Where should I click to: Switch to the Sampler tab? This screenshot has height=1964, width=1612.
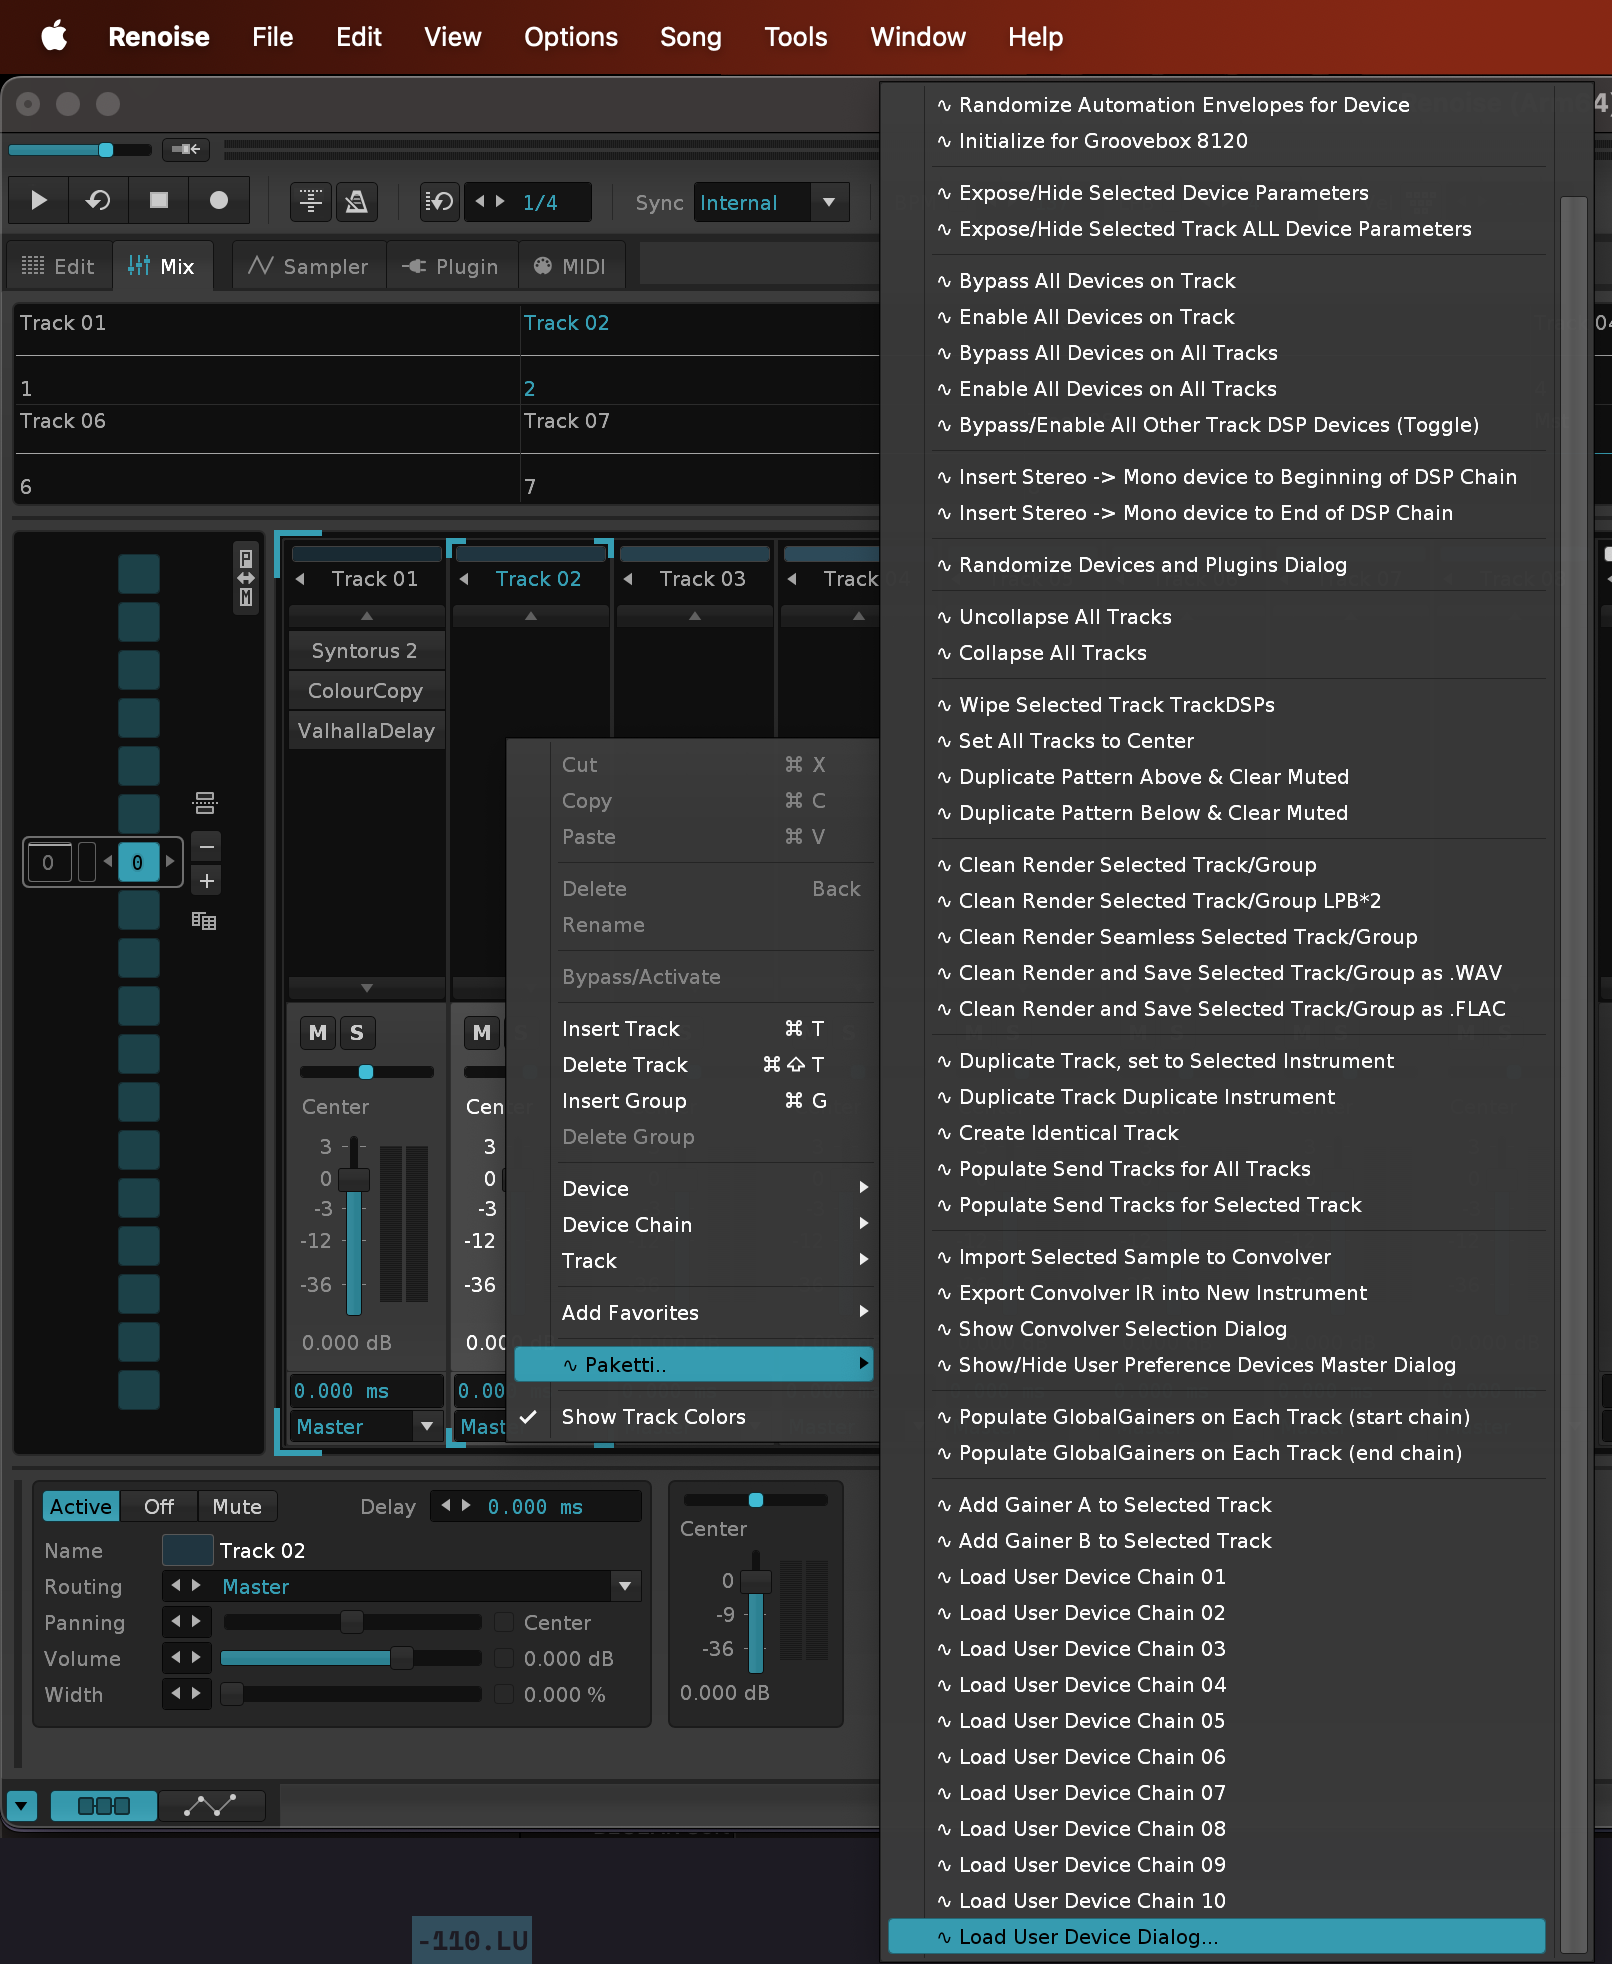309,266
